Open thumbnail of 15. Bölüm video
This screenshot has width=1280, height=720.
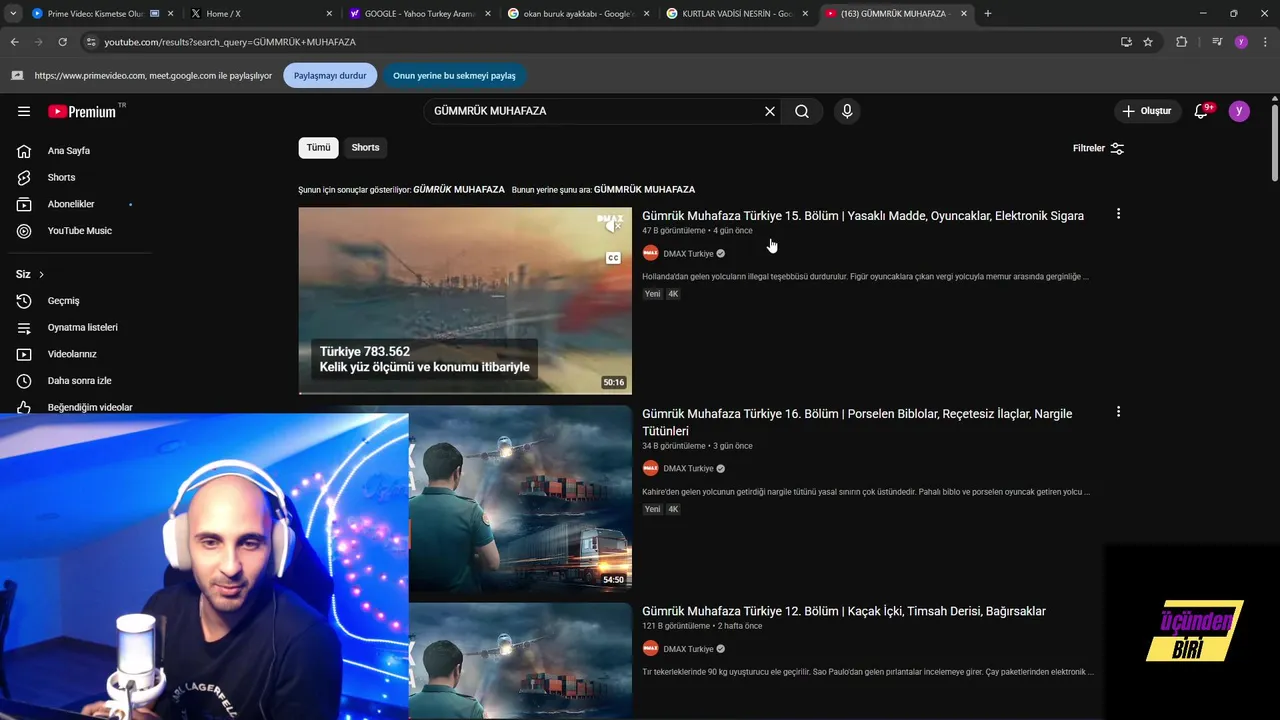coord(465,300)
